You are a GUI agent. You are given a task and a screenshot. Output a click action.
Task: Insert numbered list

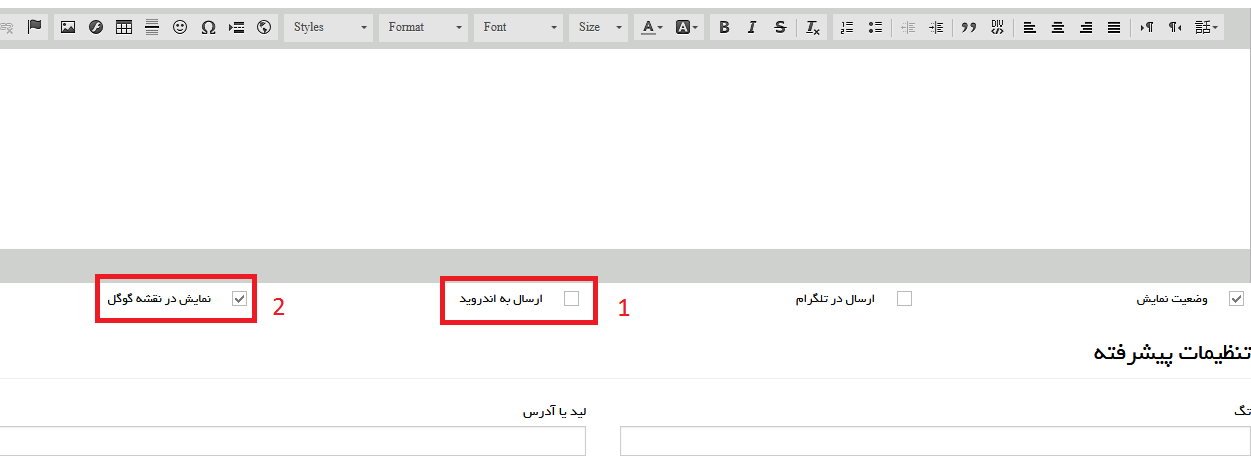point(846,27)
